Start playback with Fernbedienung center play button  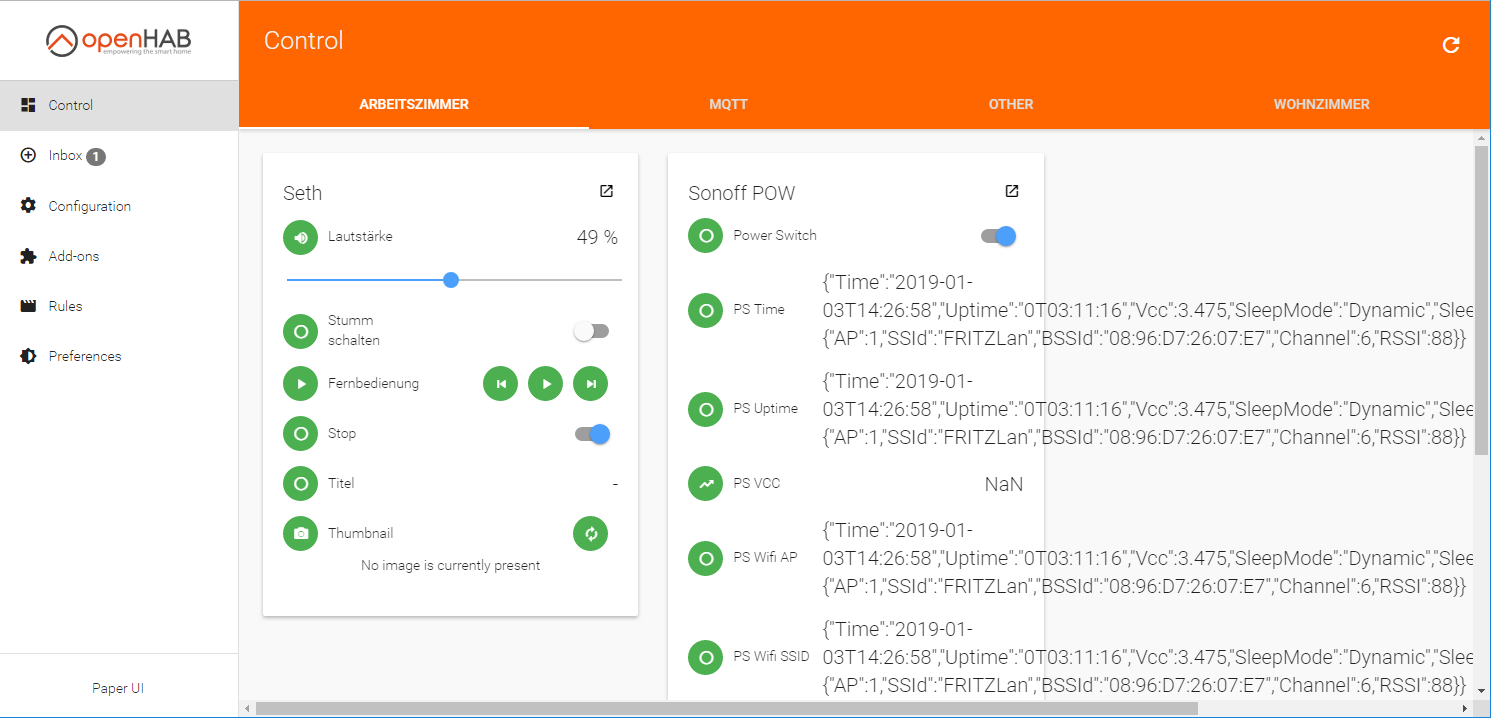coord(545,383)
